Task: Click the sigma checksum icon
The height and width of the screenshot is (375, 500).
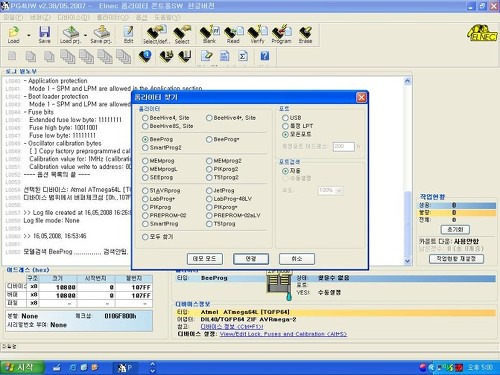Action: point(243,56)
